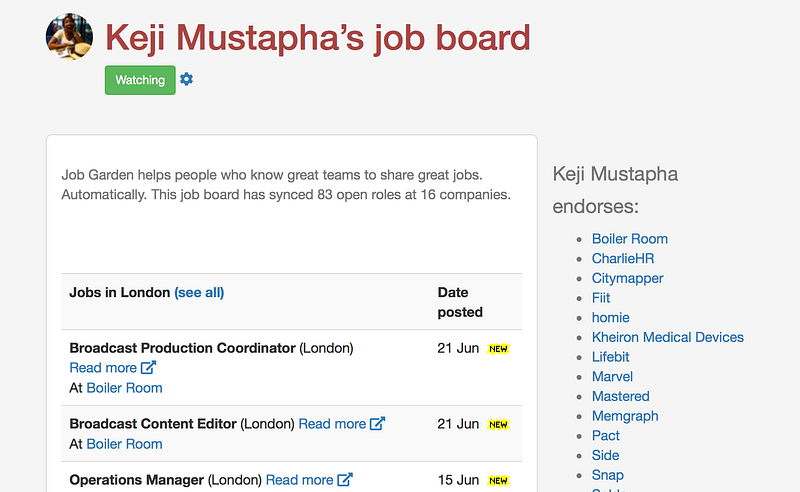The width and height of the screenshot is (800, 492).
Task: Open Boiler Room under Broadcast Production Coordinator
Action: coord(124,388)
